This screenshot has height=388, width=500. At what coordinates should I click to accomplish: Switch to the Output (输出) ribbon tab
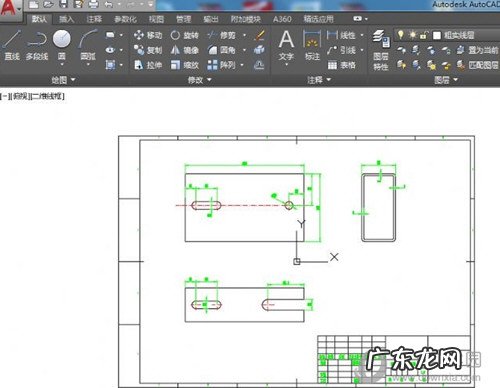(x=211, y=19)
